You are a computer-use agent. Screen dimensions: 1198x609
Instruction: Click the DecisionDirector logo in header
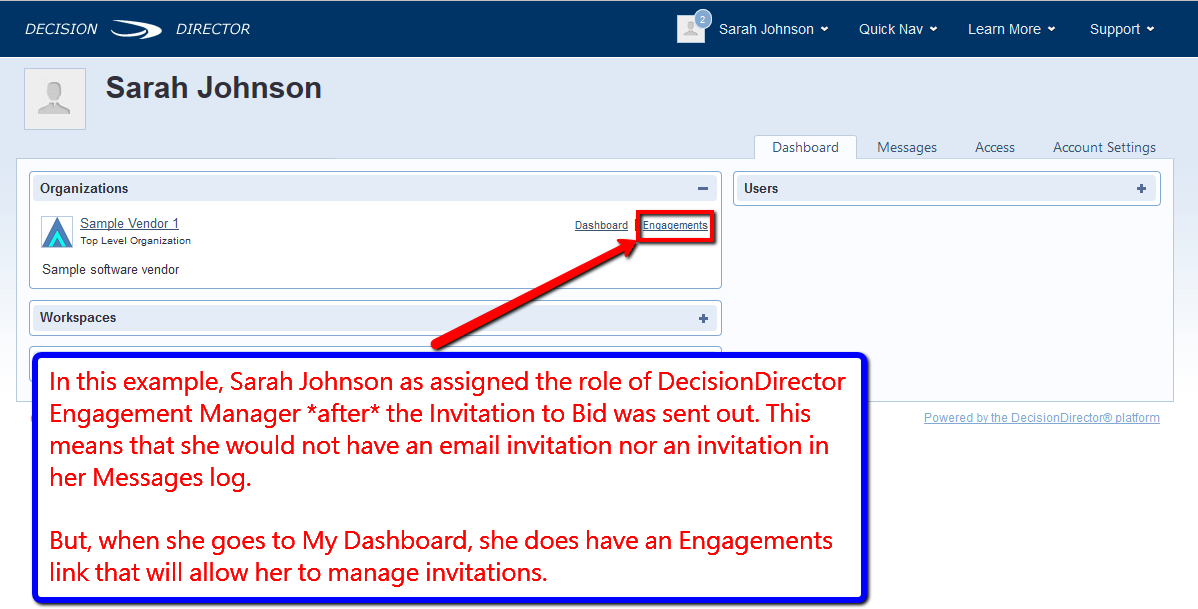138,29
